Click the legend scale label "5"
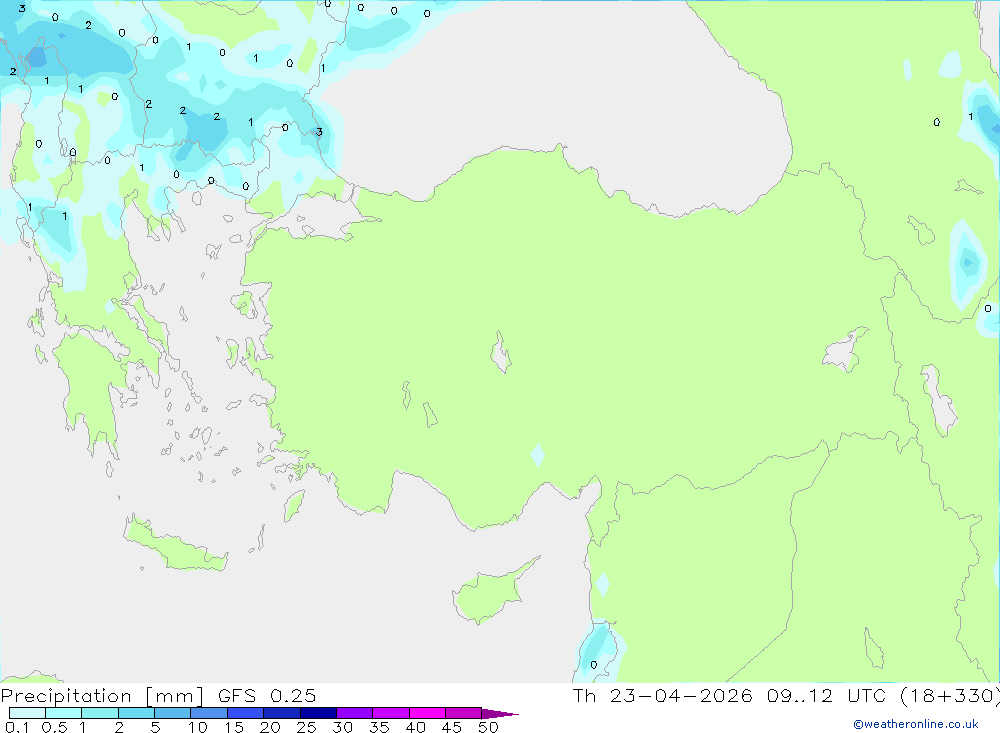 pos(155,727)
